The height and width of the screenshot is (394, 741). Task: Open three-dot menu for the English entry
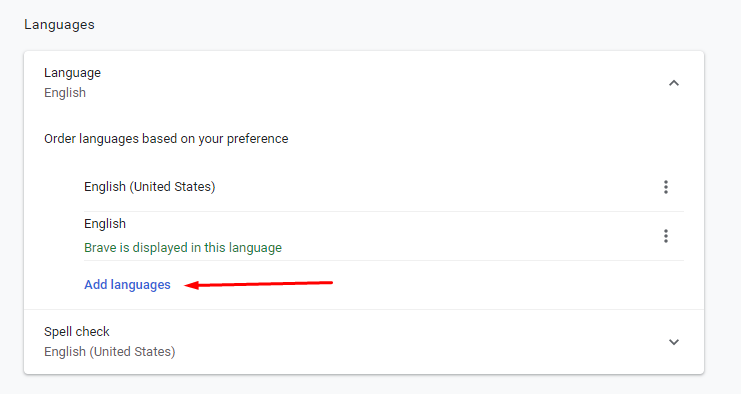pos(665,236)
